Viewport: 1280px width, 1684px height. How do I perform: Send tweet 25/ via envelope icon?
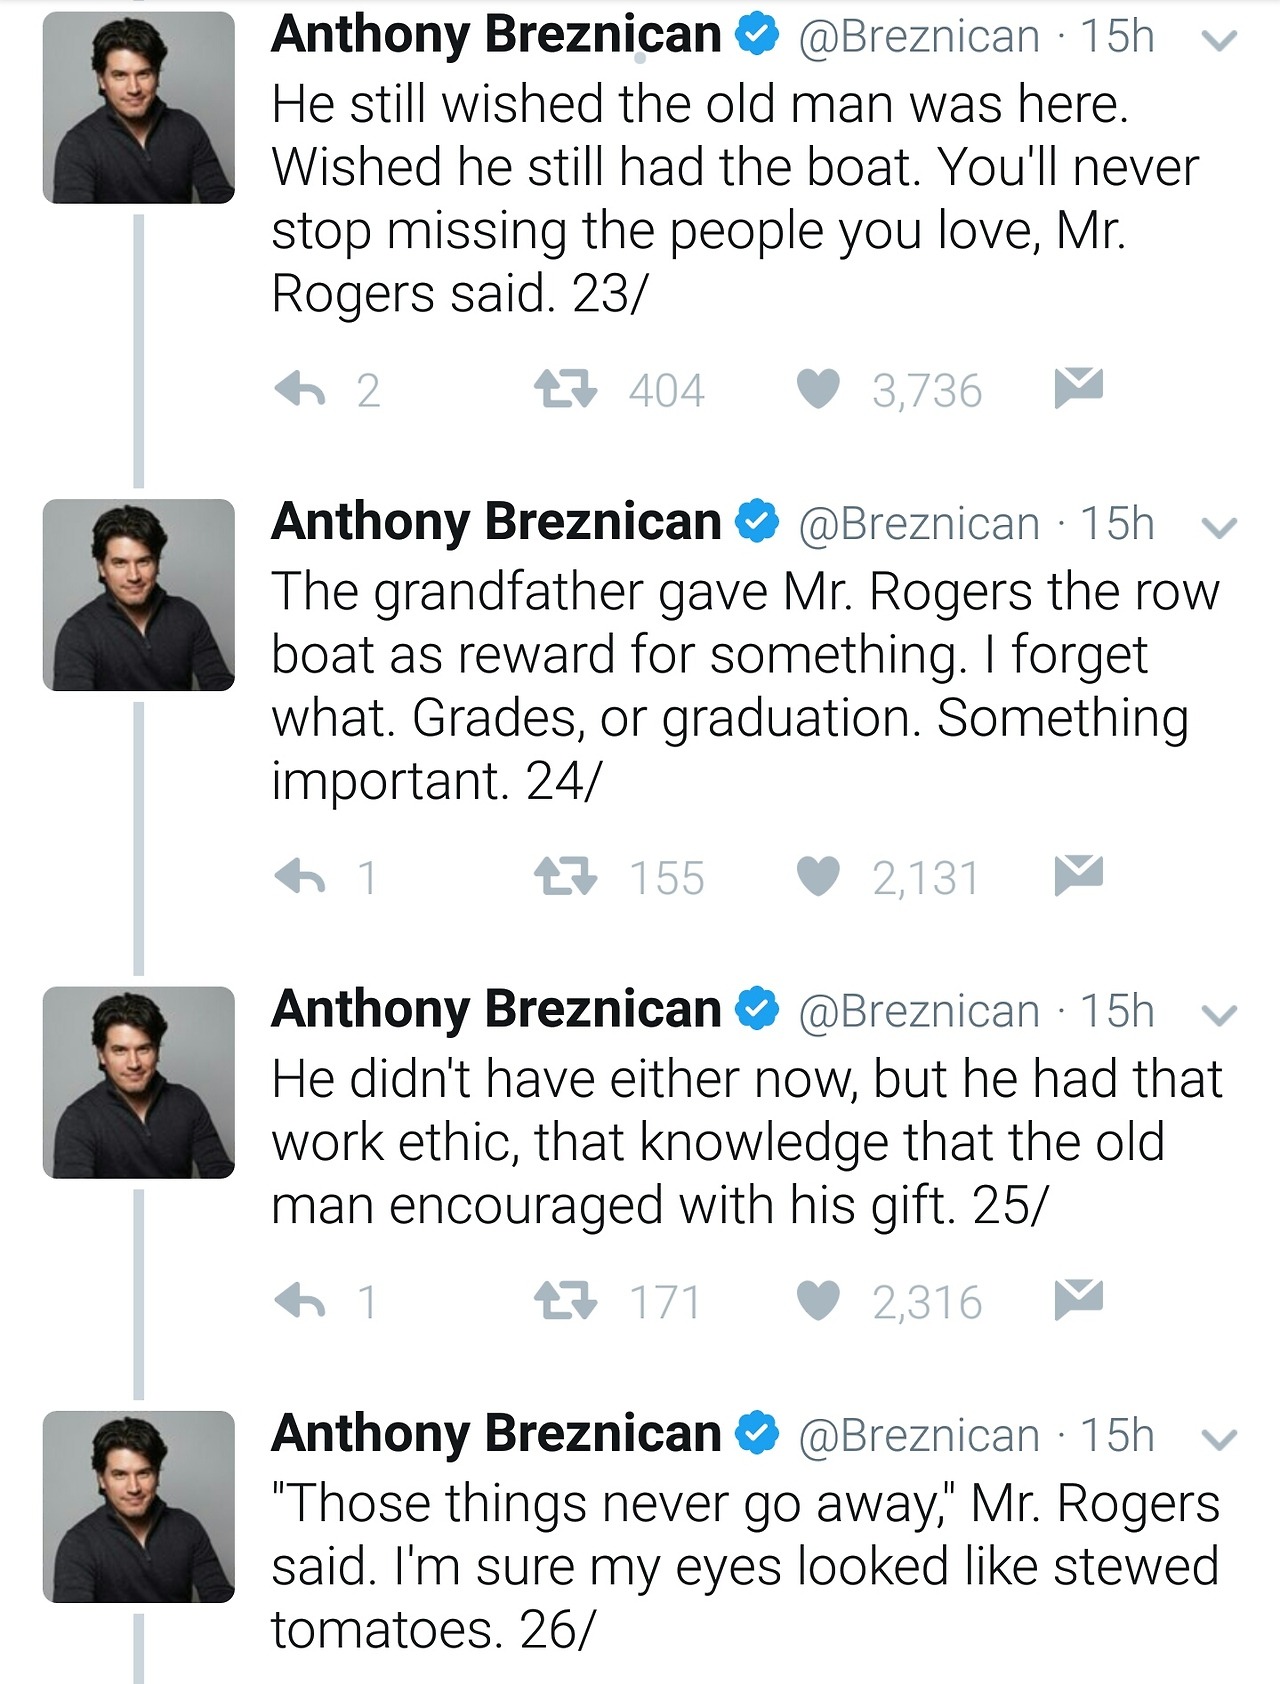coord(1078,1299)
